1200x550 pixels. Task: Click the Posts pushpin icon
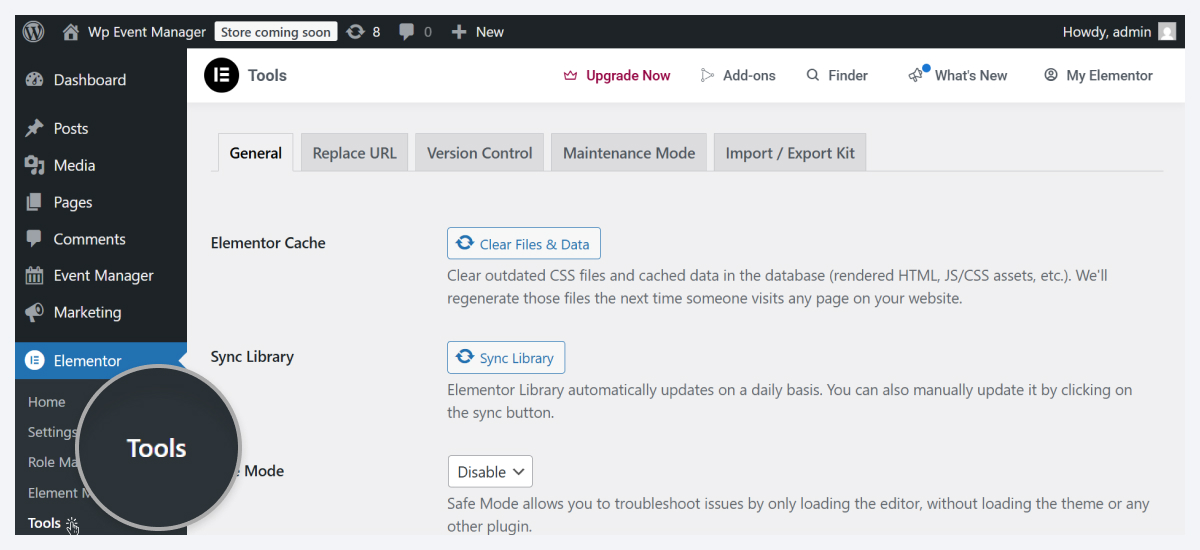coord(35,128)
